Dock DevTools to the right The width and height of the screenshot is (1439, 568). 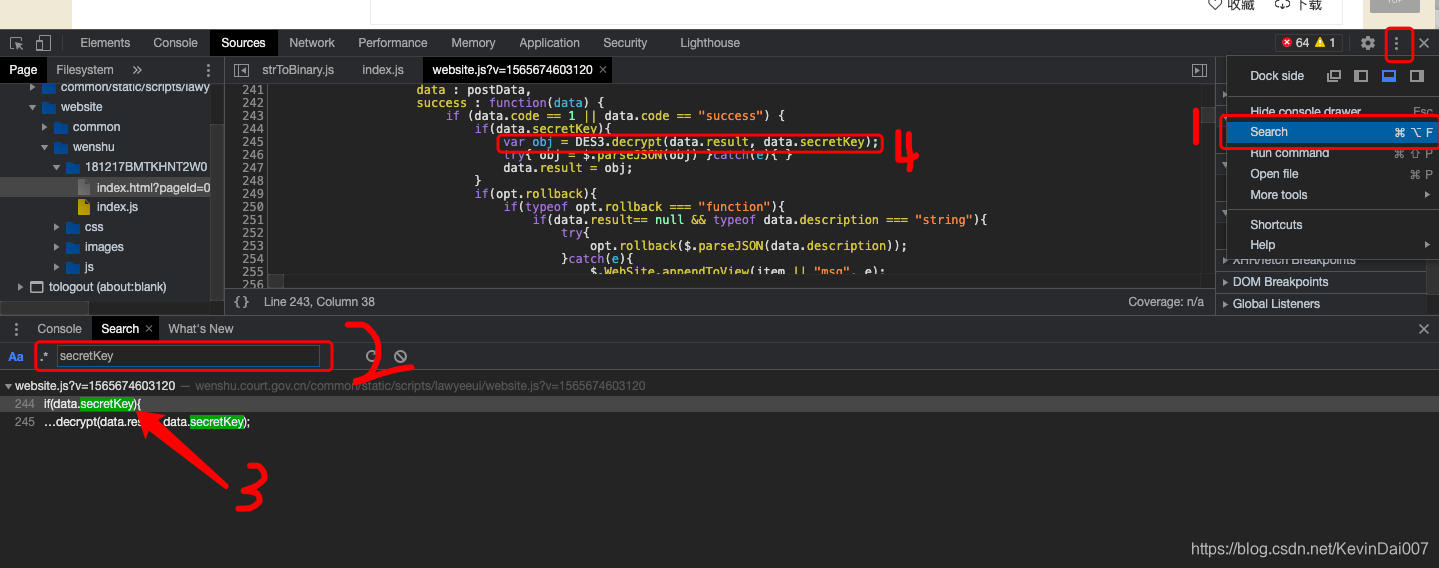point(1417,76)
